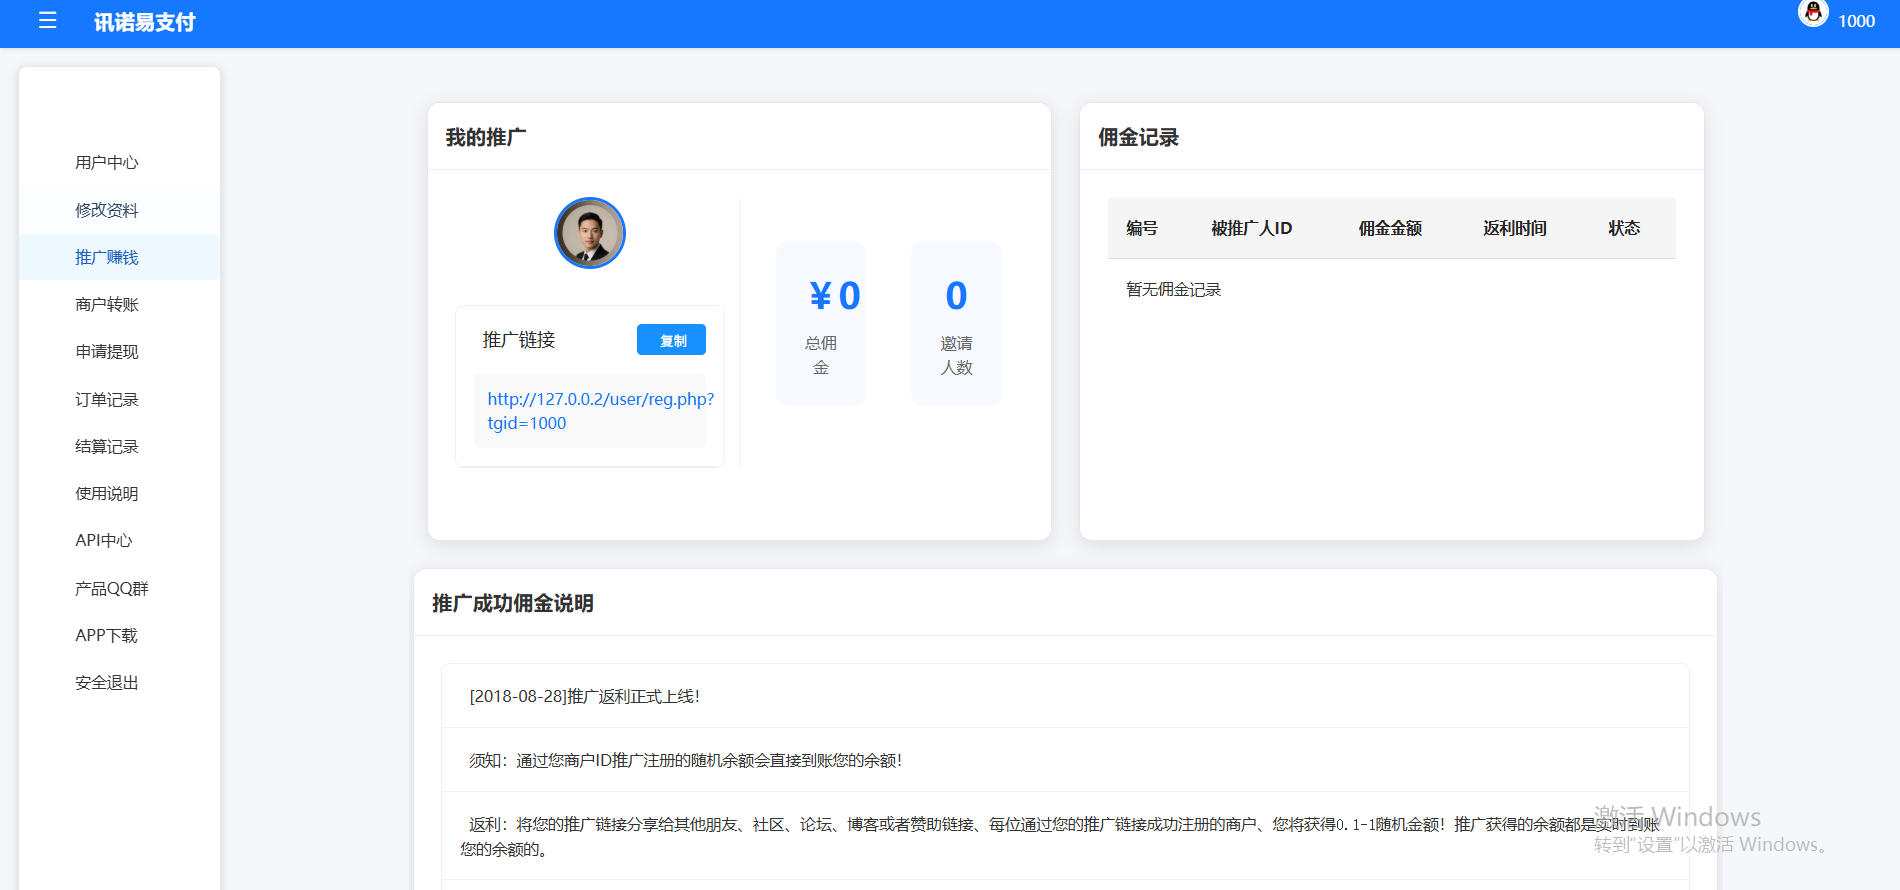The height and width of the screenshot is (890, 1900).
Task: Select APP下载 in the sidebar
Action: tap(107, 635)
